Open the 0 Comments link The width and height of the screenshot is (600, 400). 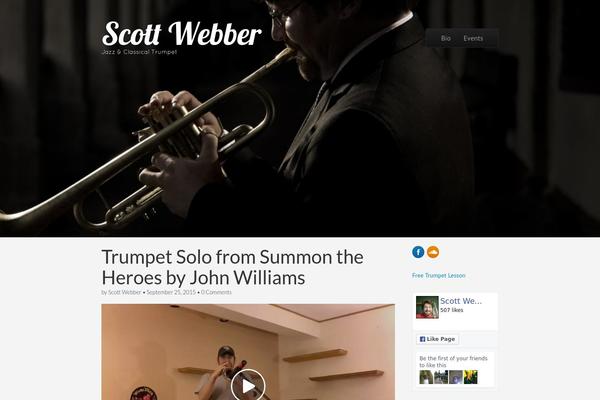[x=216, y=292]
